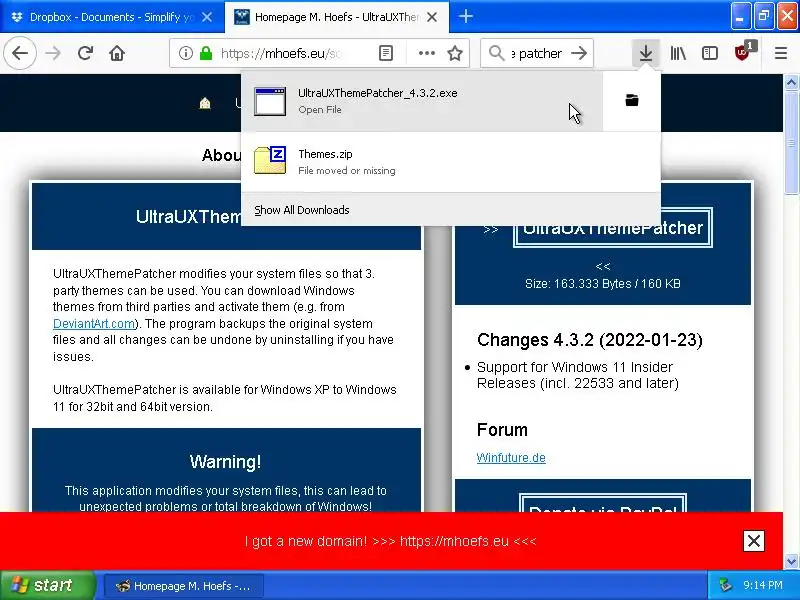This screenshot has height=600, width=800.
Task: Close the Homepage M. Hoefs tab
Action: (432, 17)
